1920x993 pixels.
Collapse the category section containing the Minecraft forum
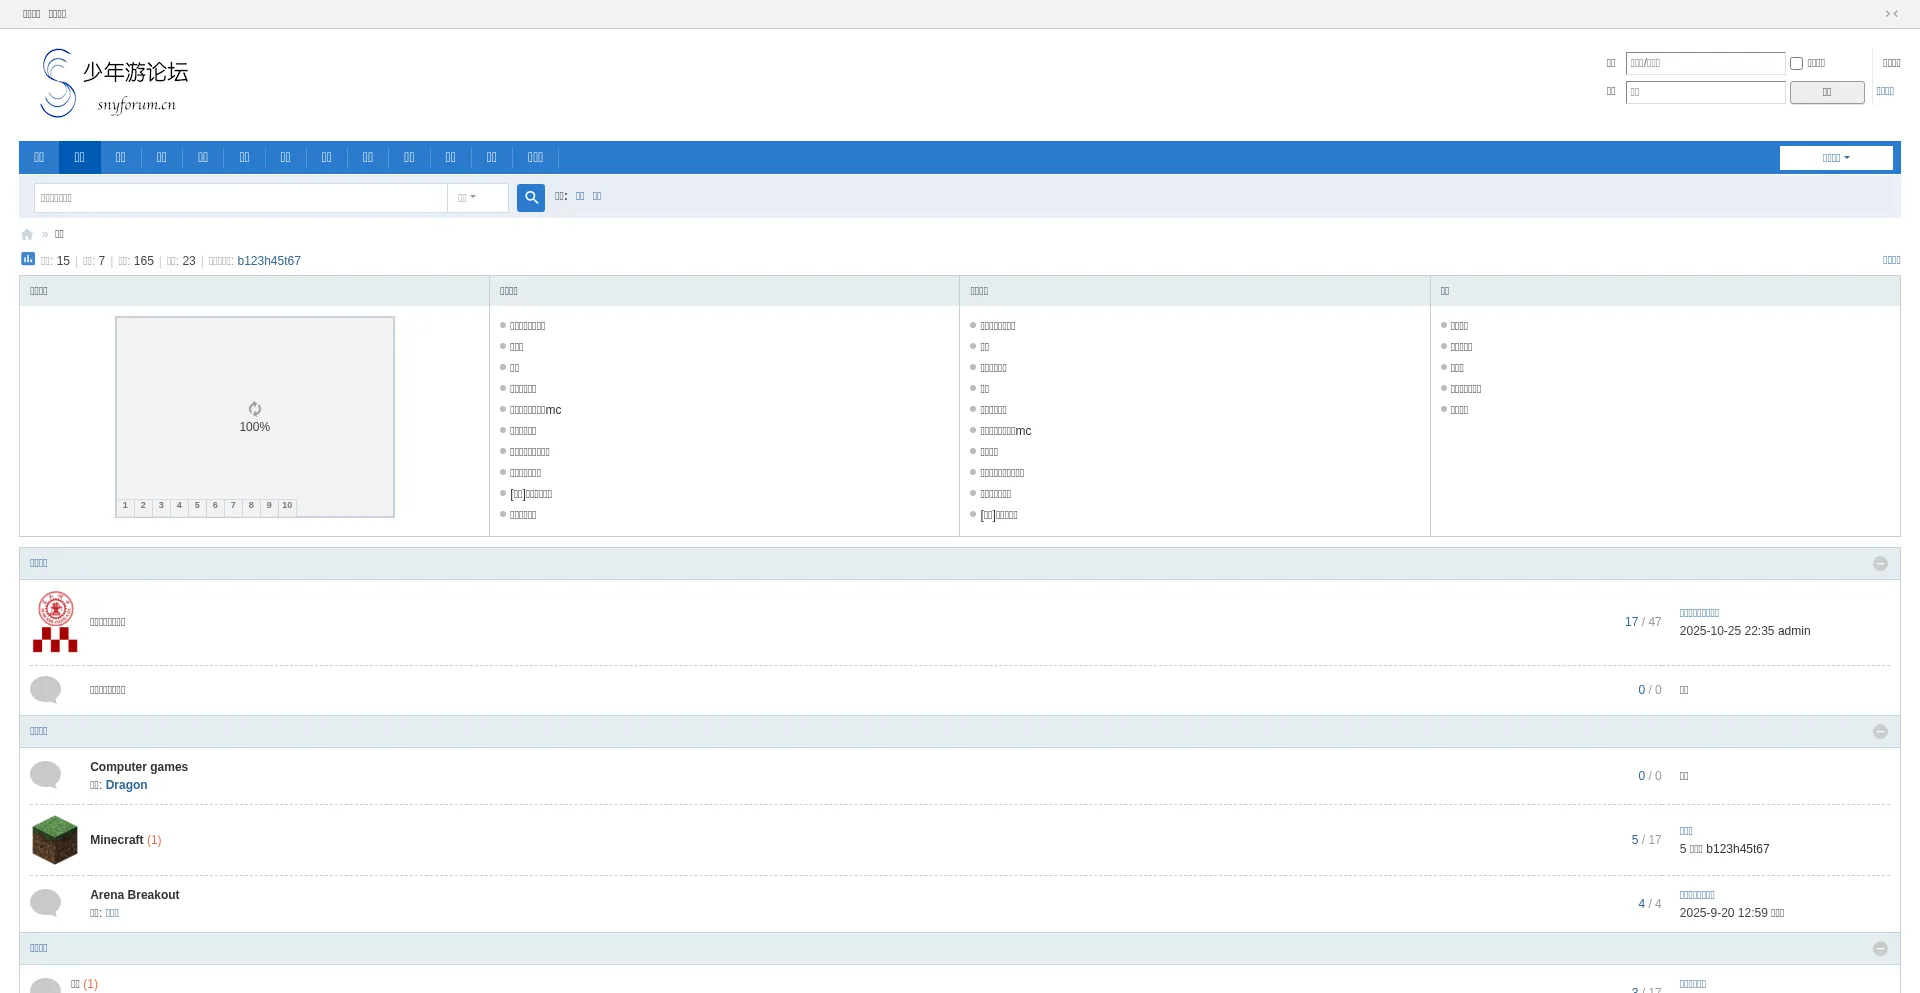pyautogui.click(x=1880, y=732)
